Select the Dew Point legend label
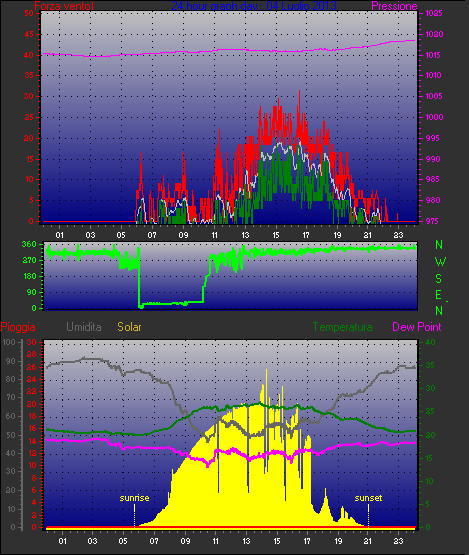Image resolution: width=469 pixels, height=555 pixels. point(417,327)
